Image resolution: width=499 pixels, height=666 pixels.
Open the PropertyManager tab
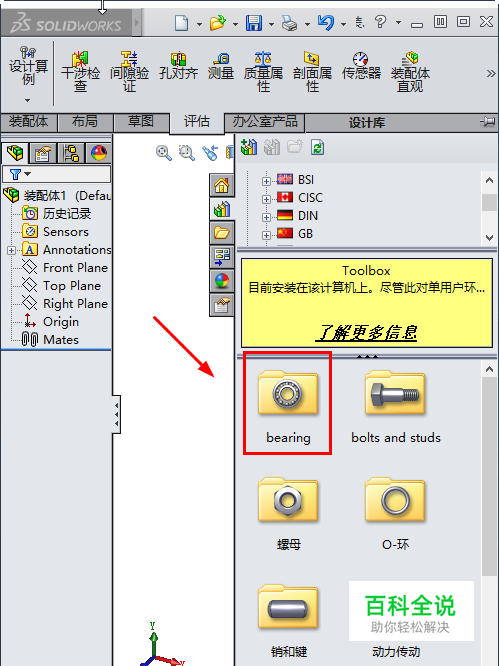click(x=42, y=153)
